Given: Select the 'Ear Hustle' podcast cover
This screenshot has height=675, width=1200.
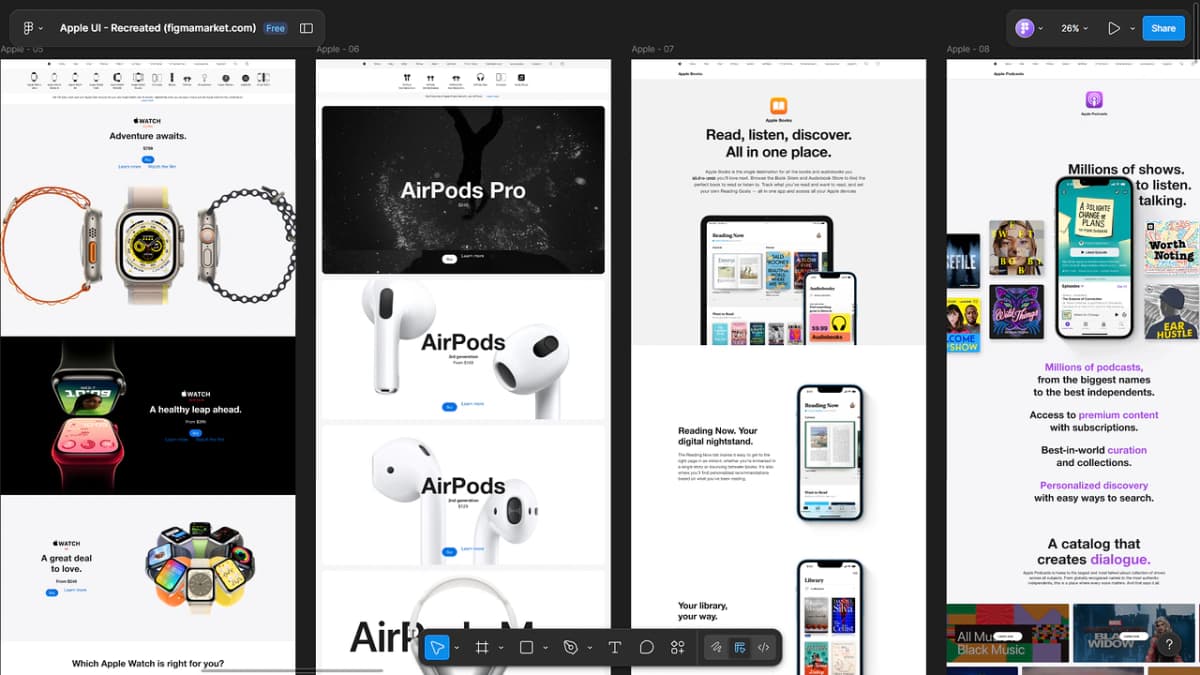Looking at the screenshot, I should (1170, 313).
